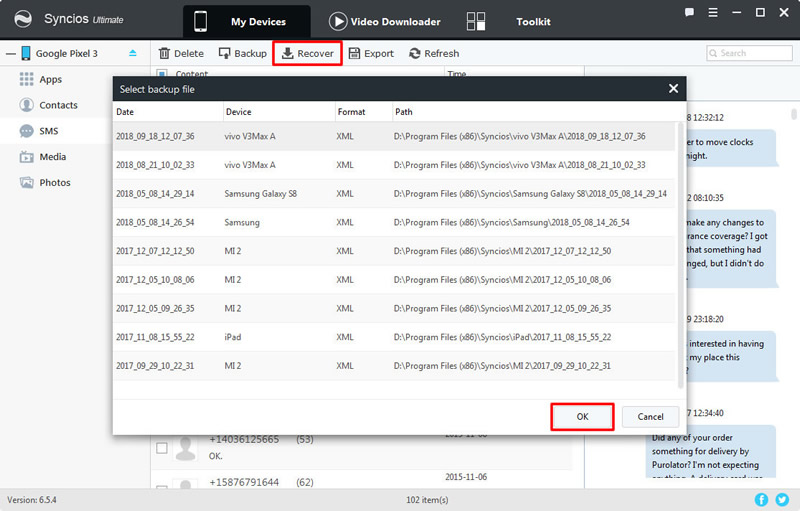The image size is (800, 511).
Task: Click the Recover toolbar button
Action: pyautogui.click(x=307, y=54)
